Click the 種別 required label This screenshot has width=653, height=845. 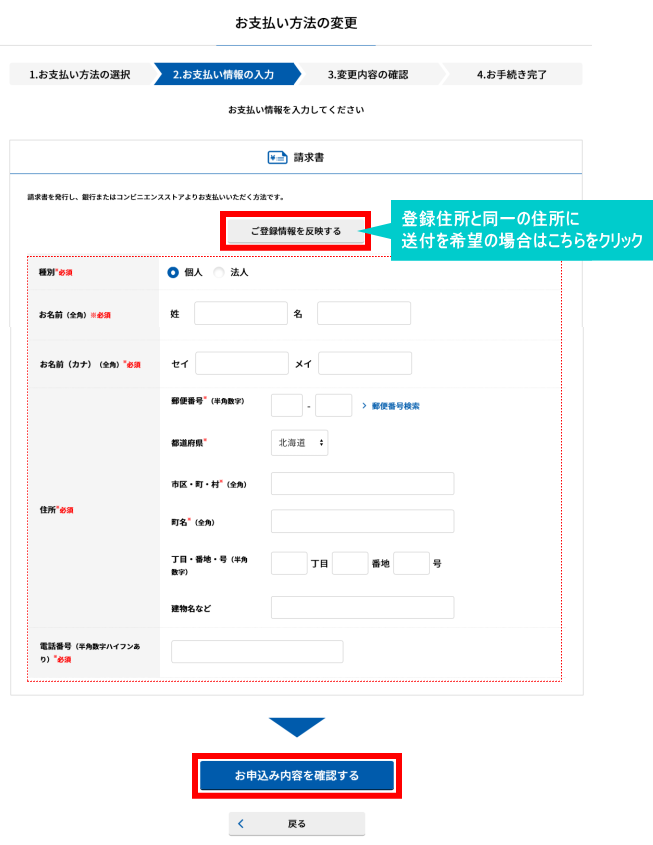[55, 273]
